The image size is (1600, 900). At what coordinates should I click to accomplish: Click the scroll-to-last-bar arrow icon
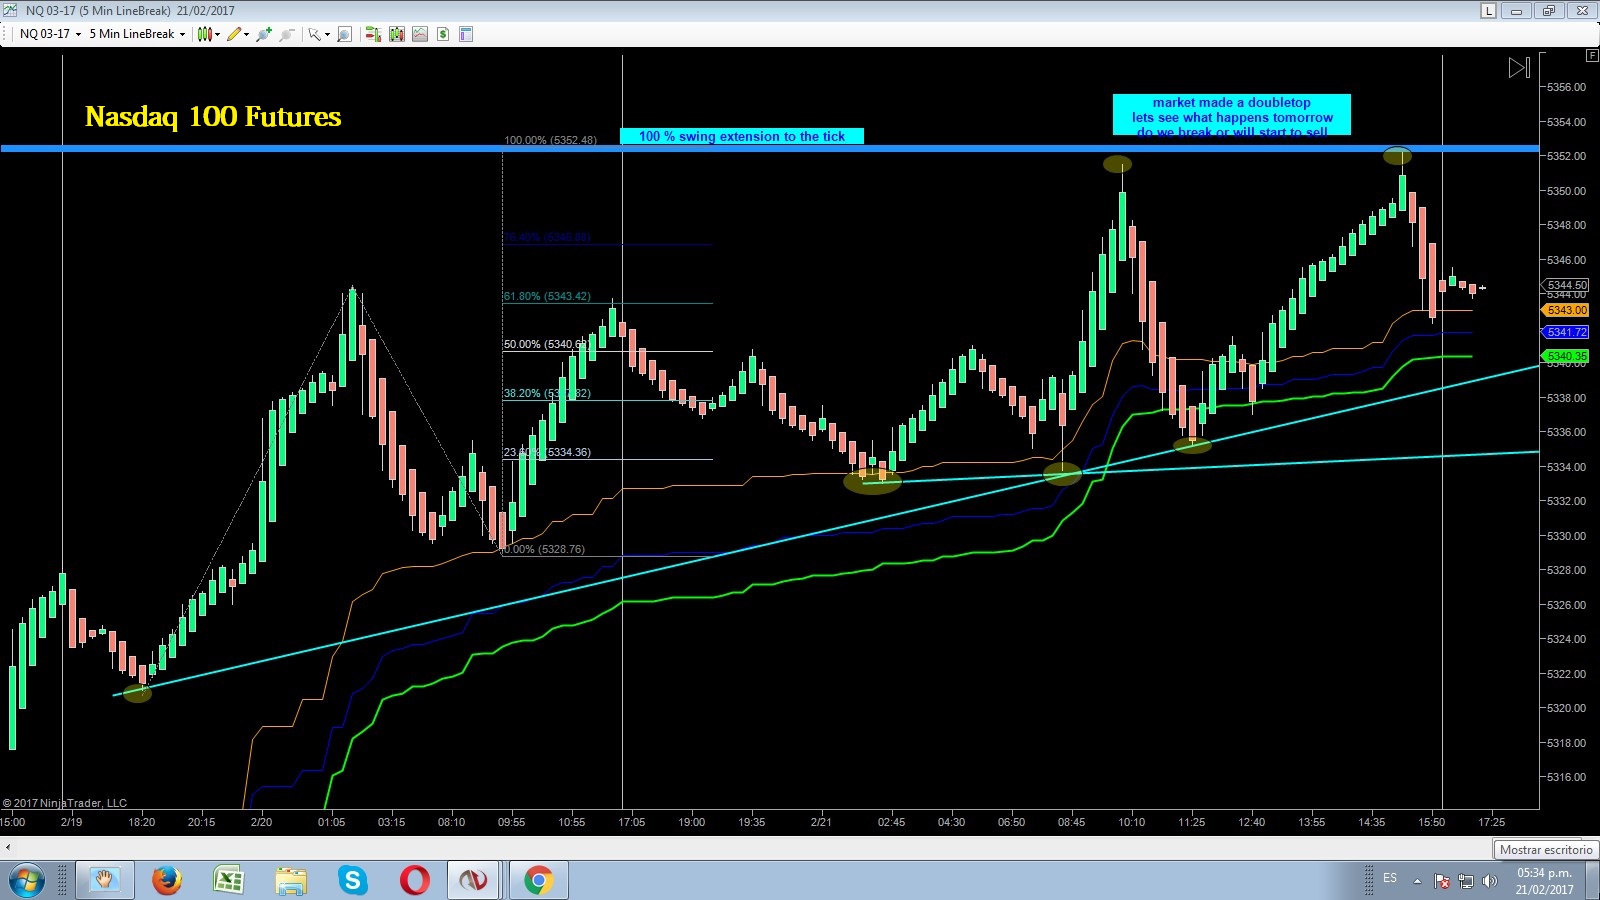pos(1519,68)
